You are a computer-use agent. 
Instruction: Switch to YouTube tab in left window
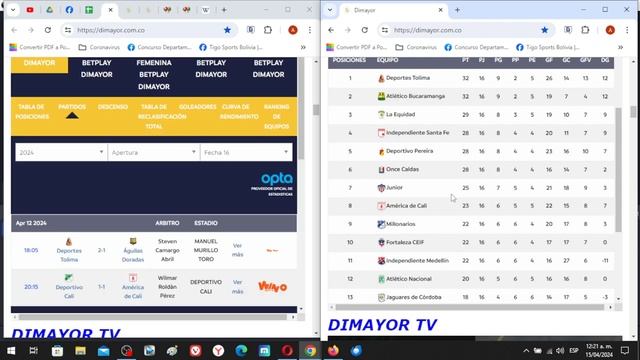30,10
